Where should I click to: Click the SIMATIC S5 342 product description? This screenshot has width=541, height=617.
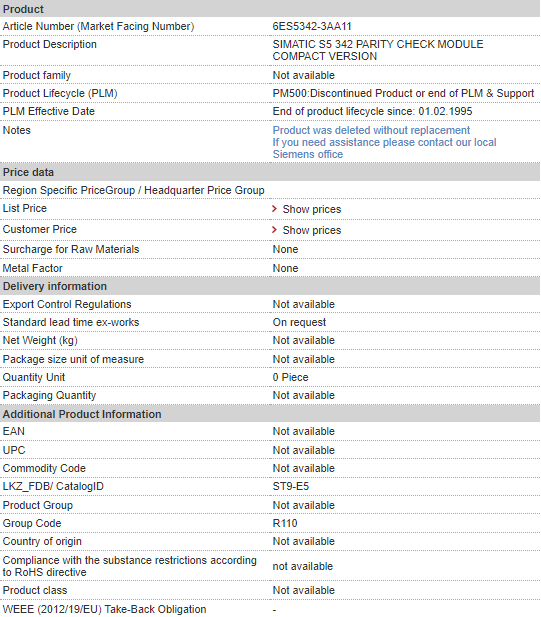pyautogui.click(x=378, y=50)
